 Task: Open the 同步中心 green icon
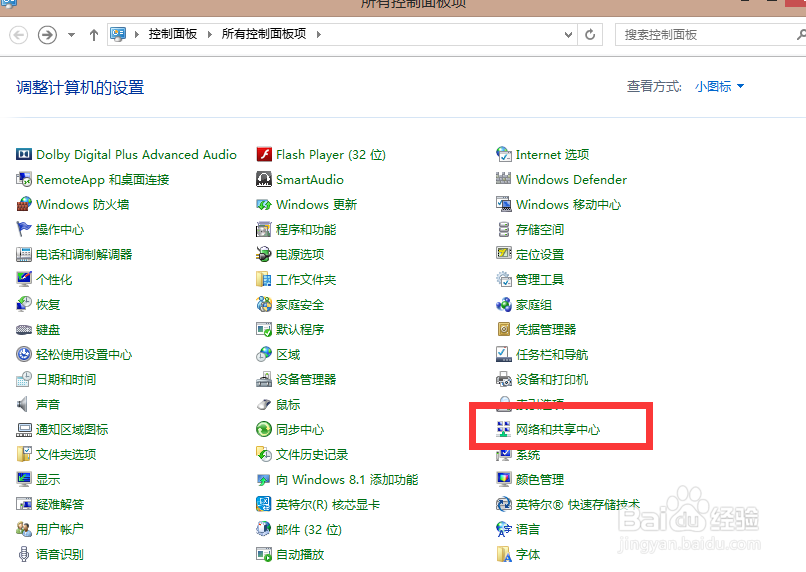pos(264,429)
